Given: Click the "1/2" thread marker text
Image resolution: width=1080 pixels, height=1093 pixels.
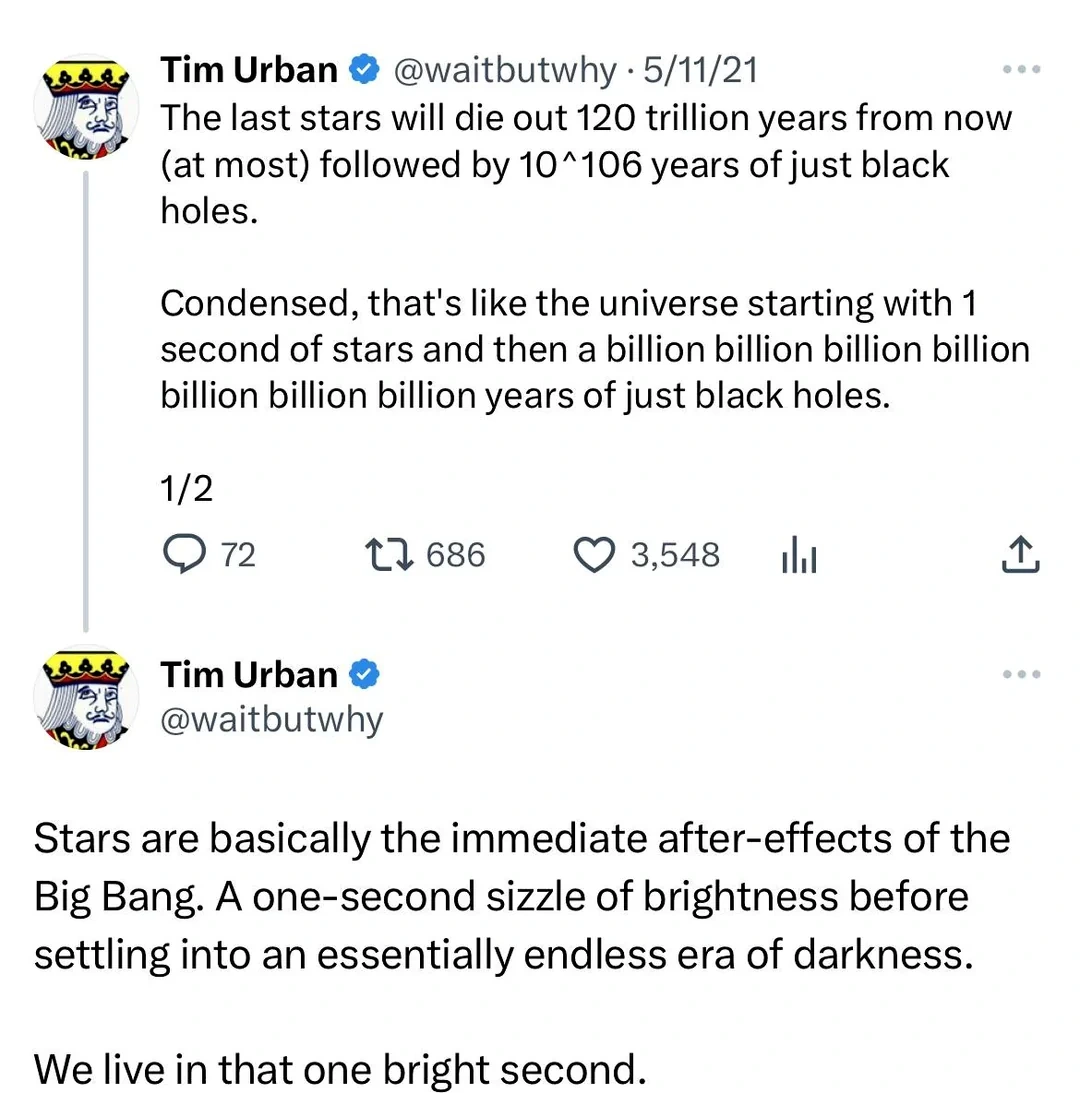Looking at the screenshot, I should pos(186,489).
